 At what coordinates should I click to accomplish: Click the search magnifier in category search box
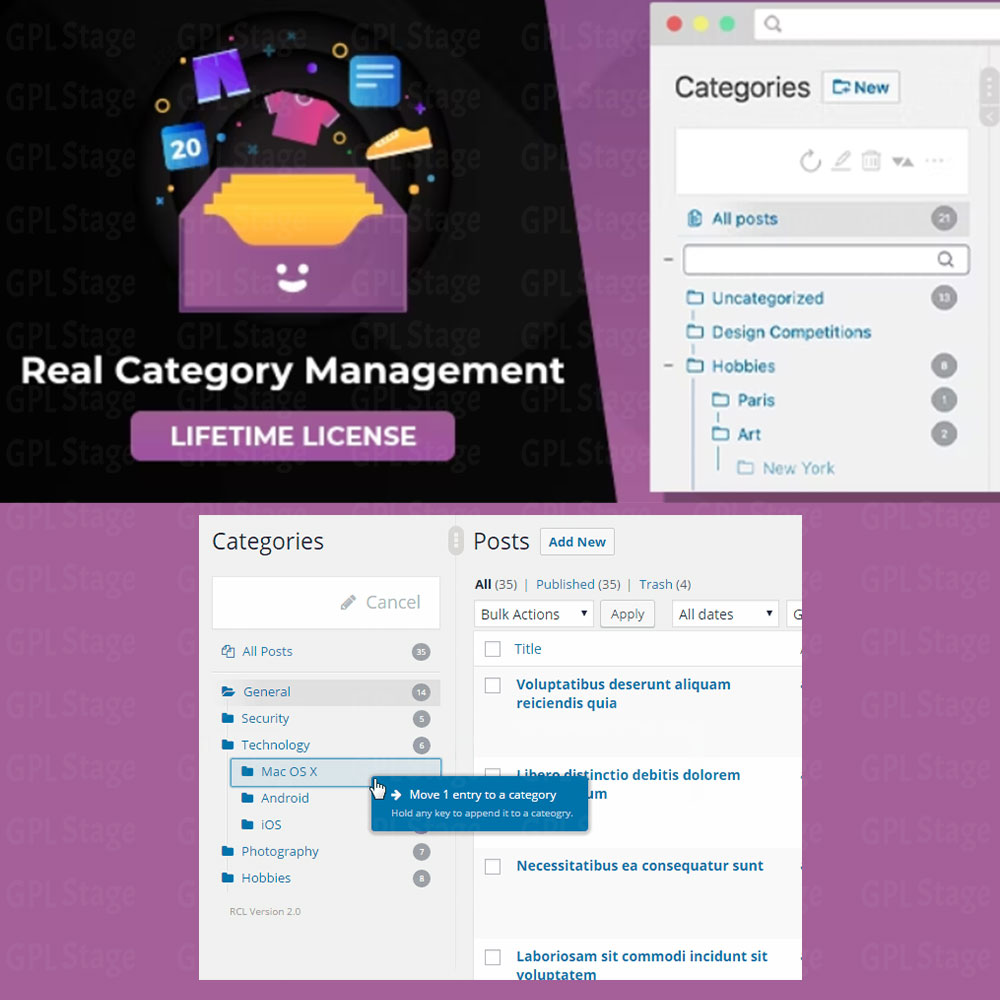[x=945, y=259]
